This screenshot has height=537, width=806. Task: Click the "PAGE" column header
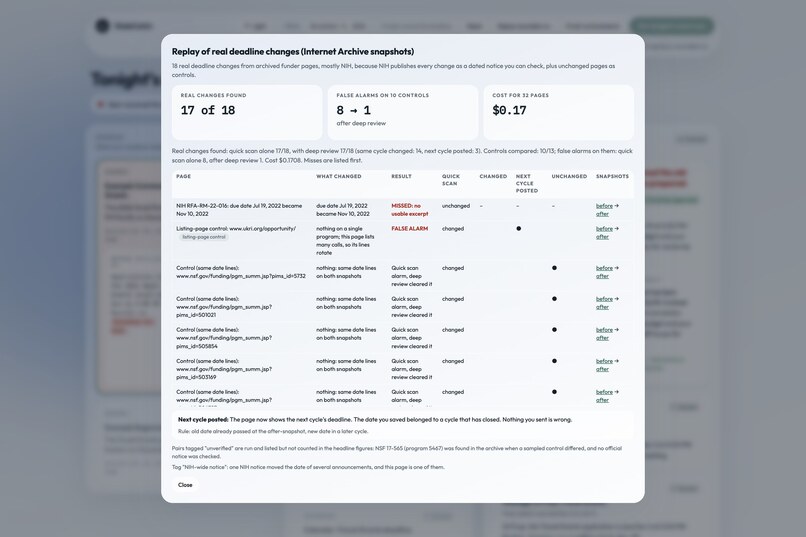pyautogui.click(x=184, y=176)
